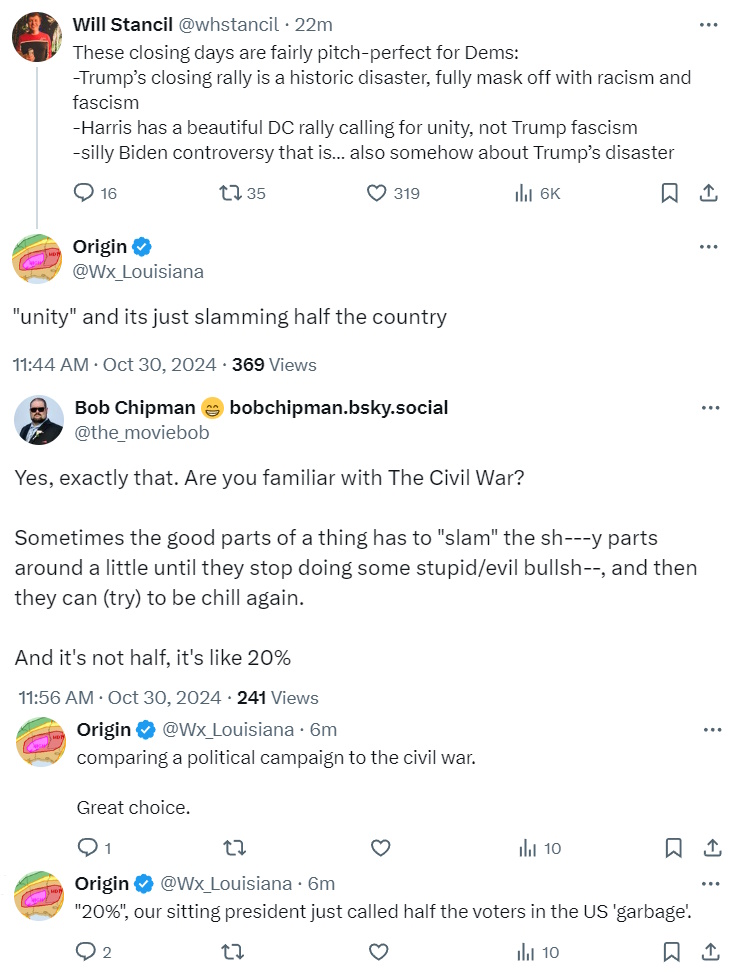Open the 11:44 AM Oct 30, 2024 timestamp

coord(114,364)
